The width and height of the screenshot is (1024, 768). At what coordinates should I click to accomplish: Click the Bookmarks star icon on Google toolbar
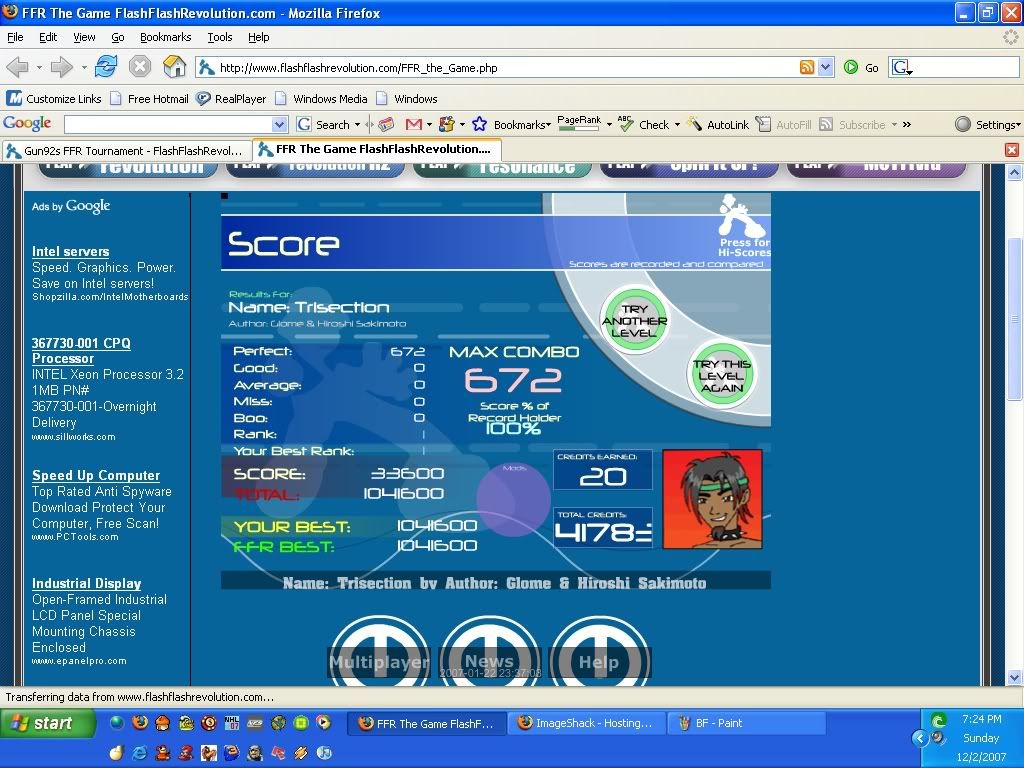pos(480,124)
